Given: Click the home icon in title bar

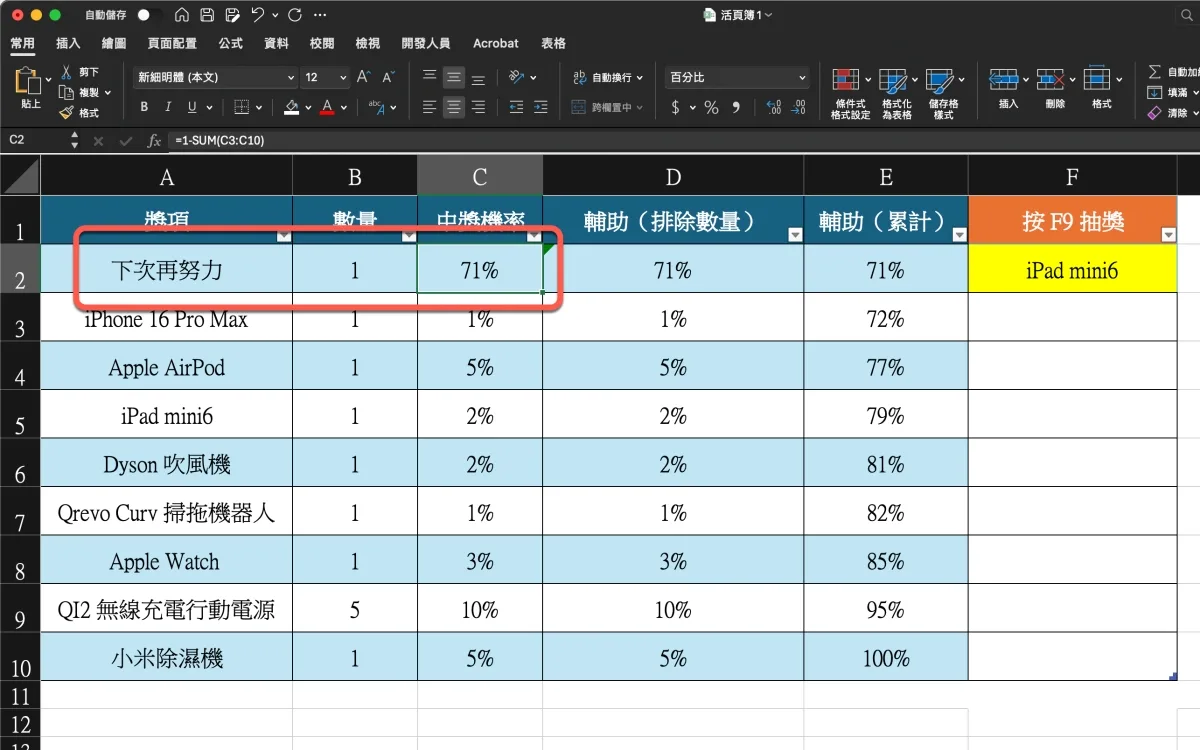Looking at the screenshot, I should [181, 15].
